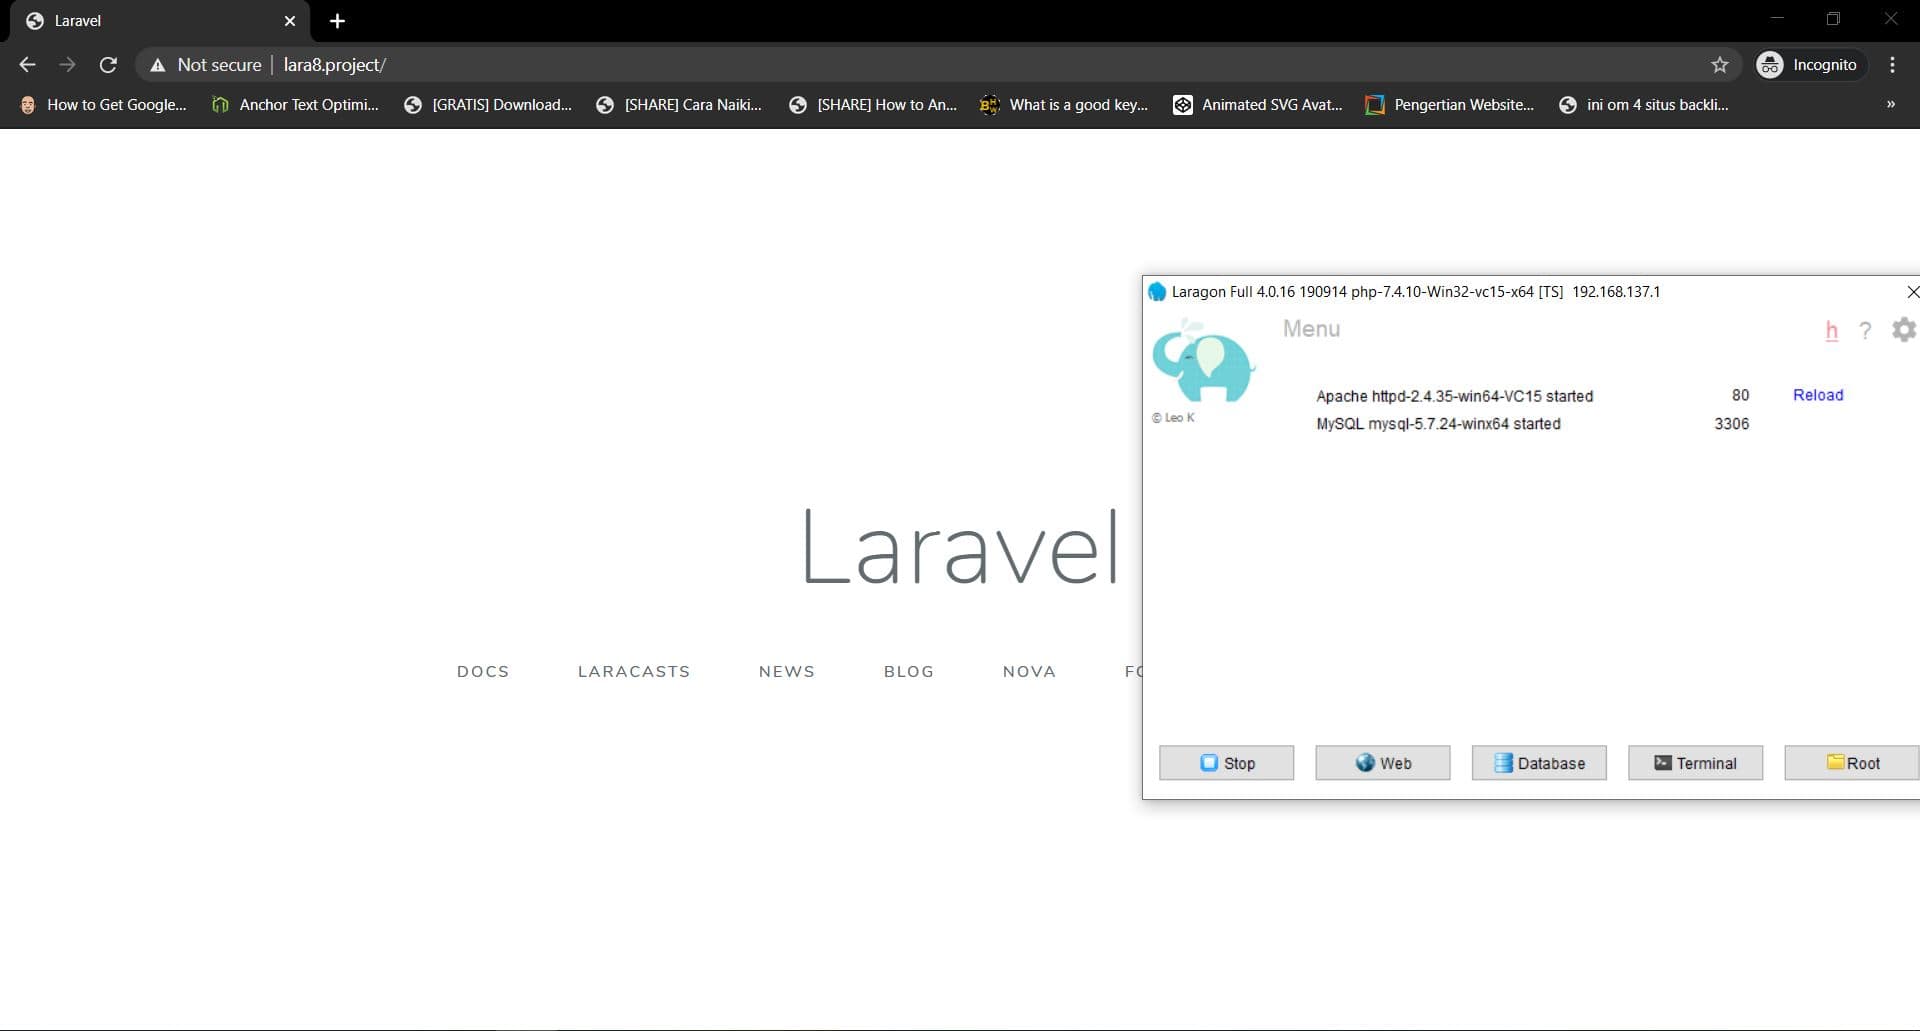Click the red 'h' icon in Laragon
Image resolution: width=1920 pixels, height=1031 pixels.
pos(1831,330)
